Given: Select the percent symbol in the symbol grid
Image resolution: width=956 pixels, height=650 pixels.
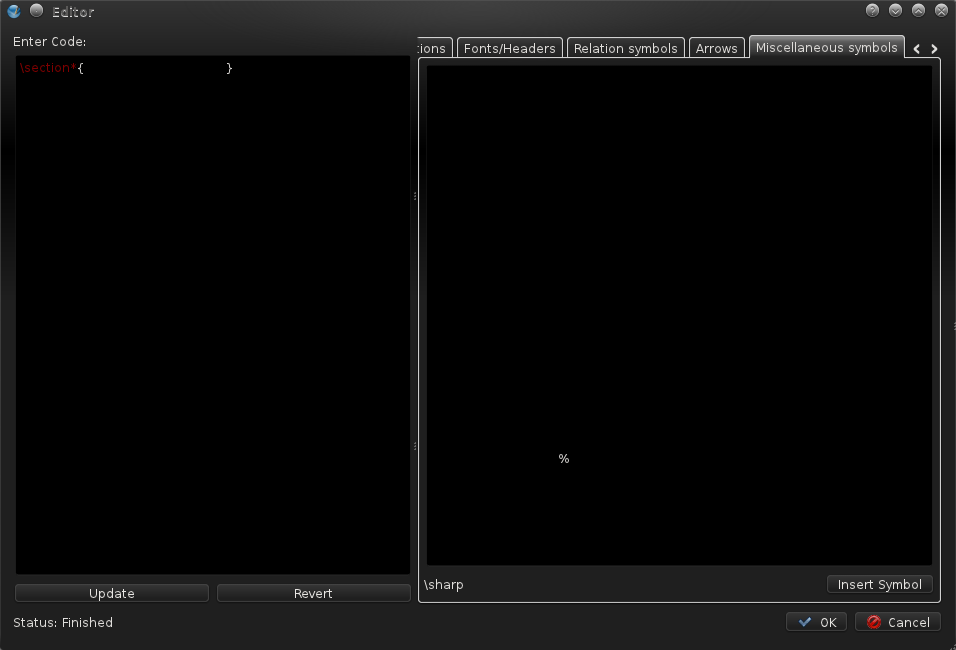Looking at the screenshot, I should click(x=564, y=459).
